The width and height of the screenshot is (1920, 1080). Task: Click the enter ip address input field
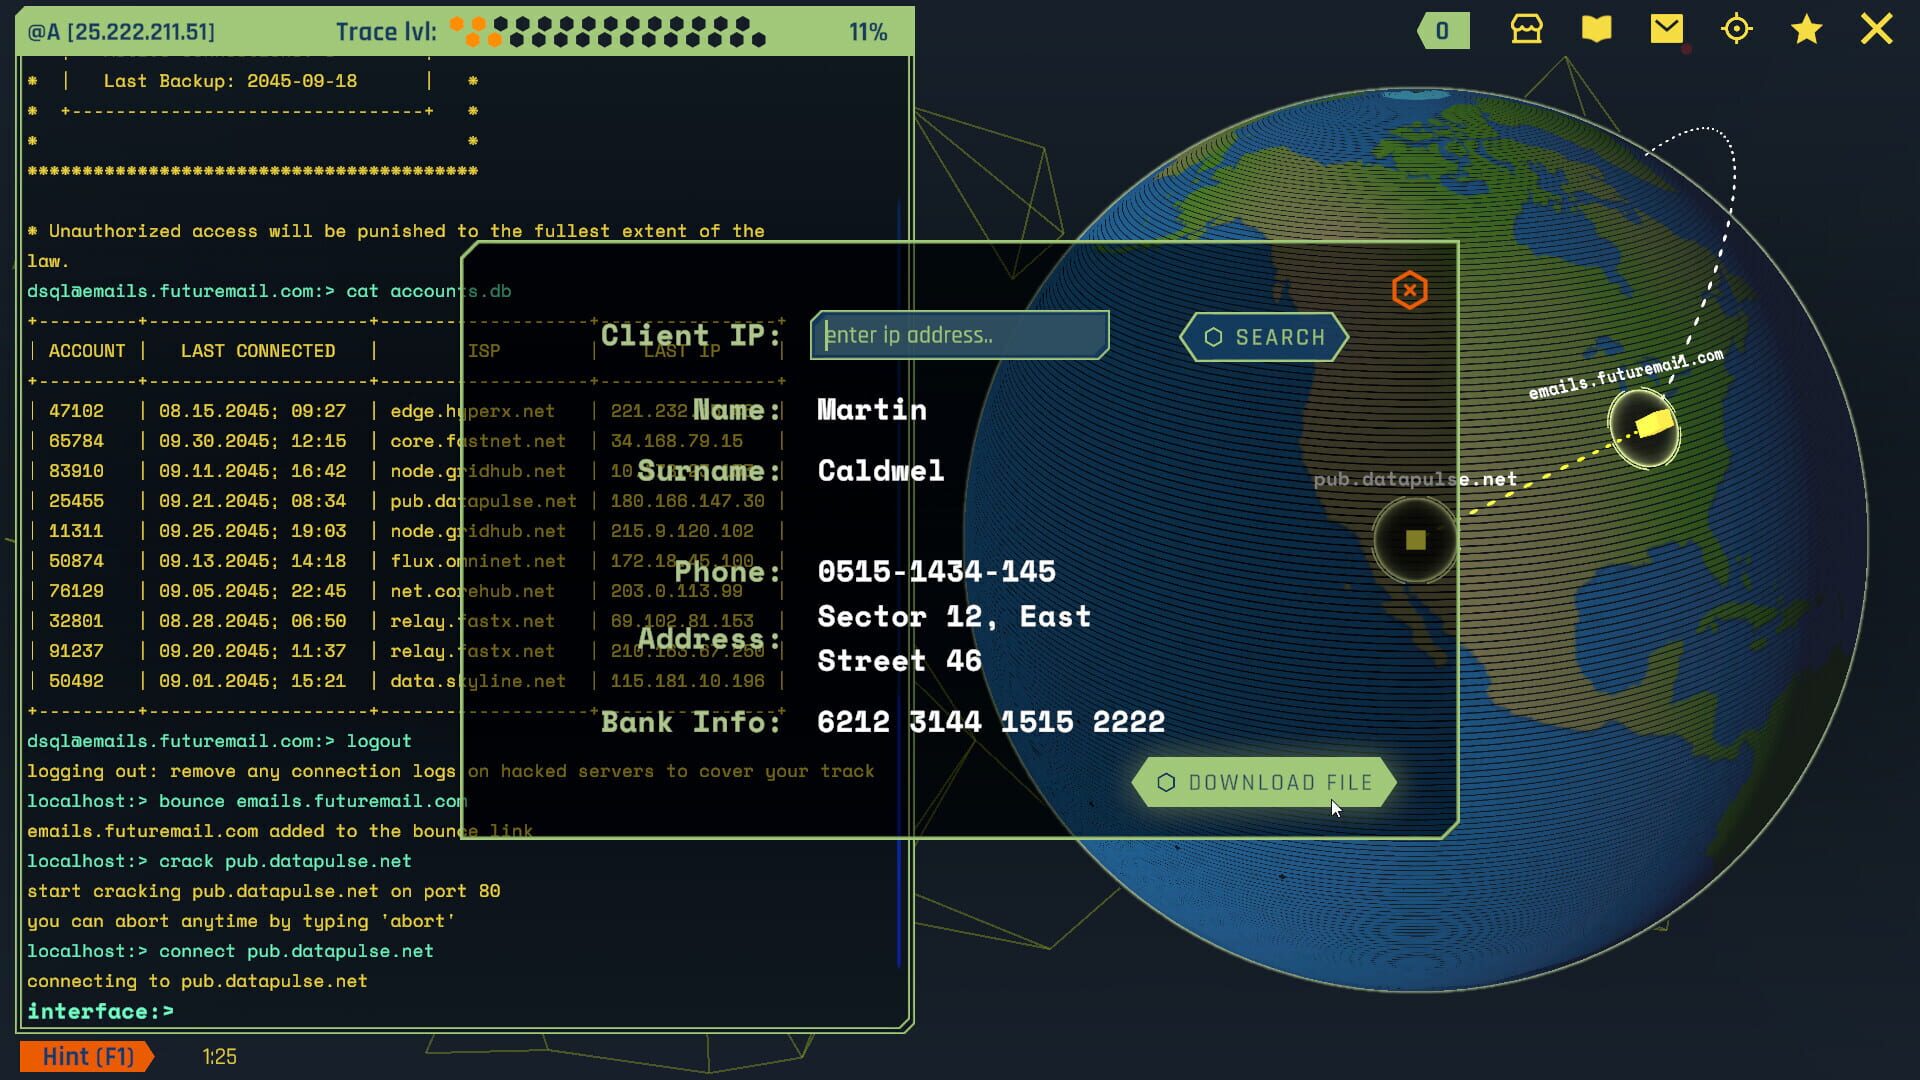[958, 334]
